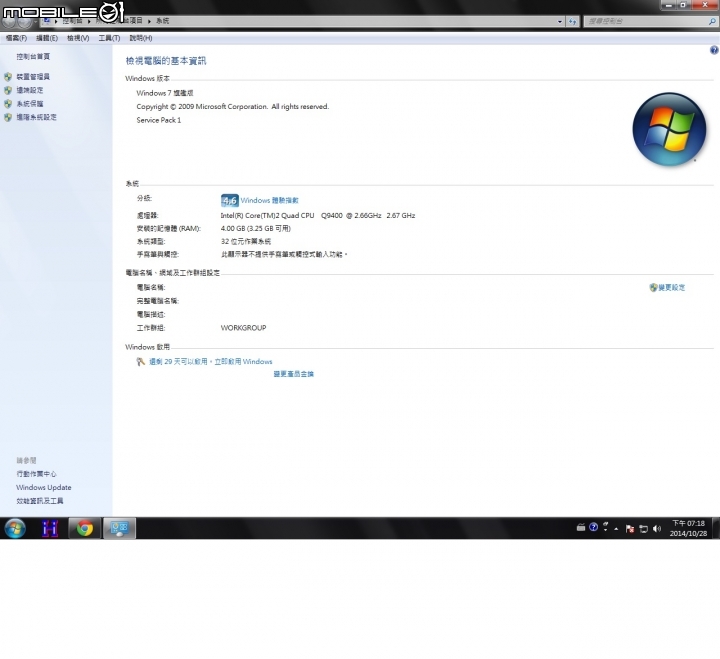Click the Show Desktop strip
Screen dimensions: 720x659
716,528
